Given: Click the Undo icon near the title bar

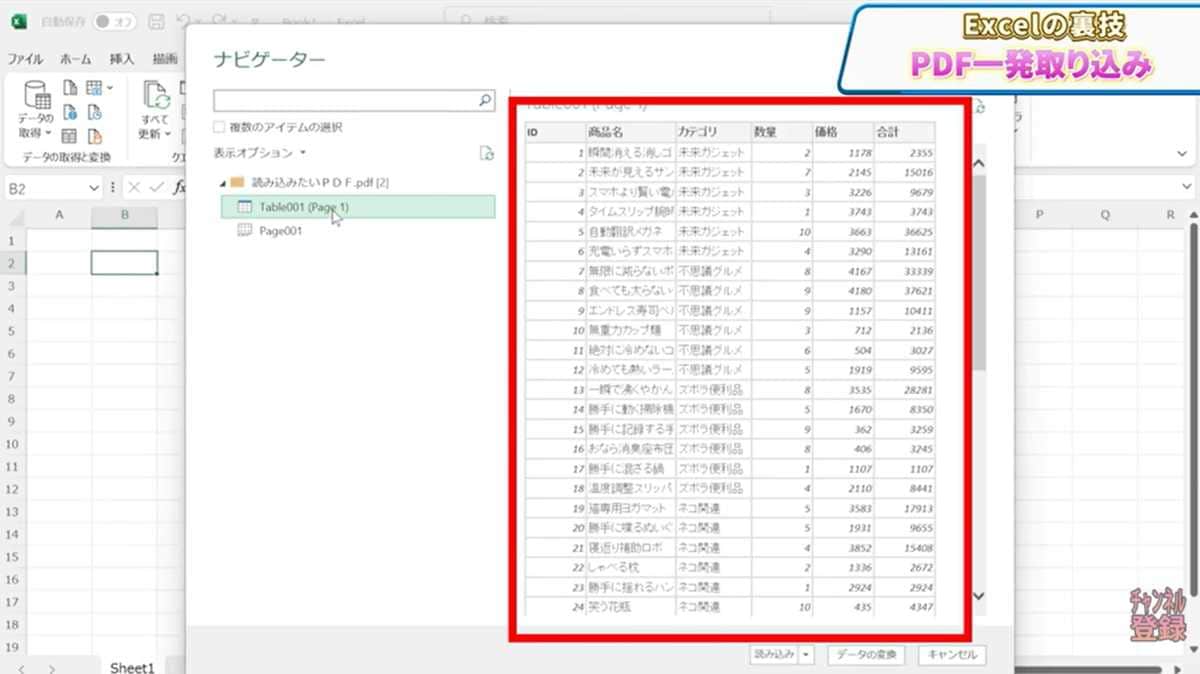Looking at the screenshot, I should [183, 20].
